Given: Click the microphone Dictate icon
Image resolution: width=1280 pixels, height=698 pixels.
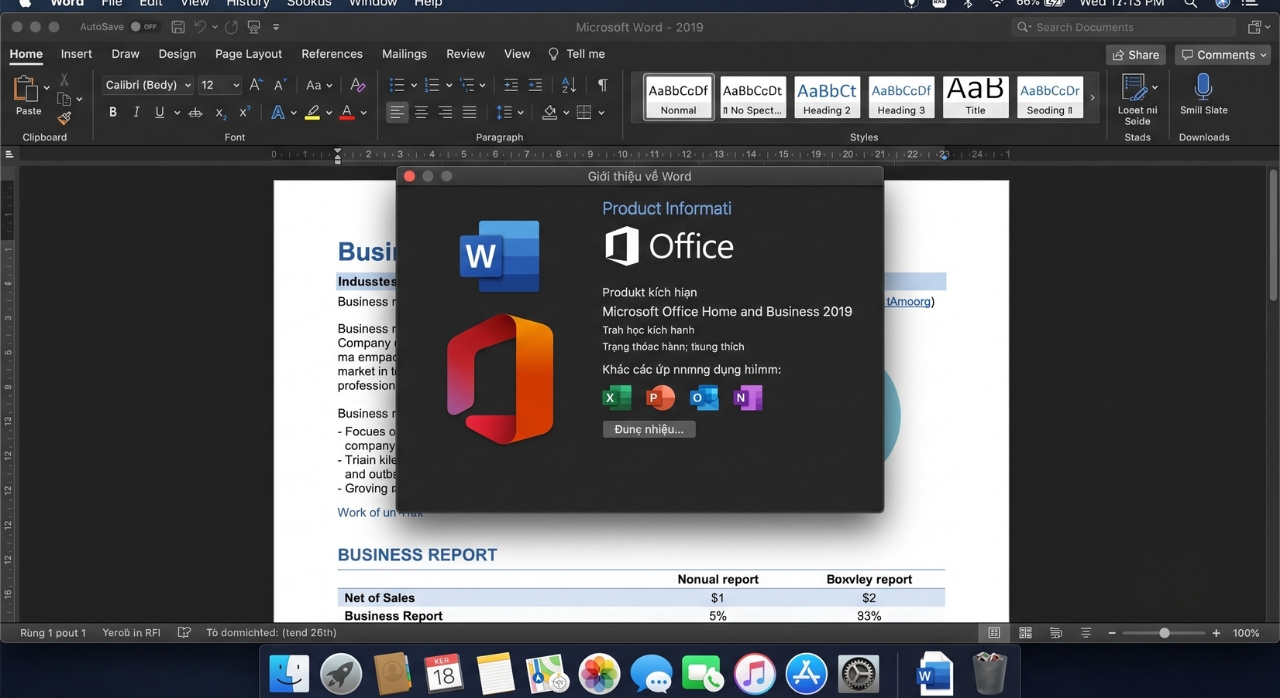Looking at the screenshot, I should (x=1203, y=86).
